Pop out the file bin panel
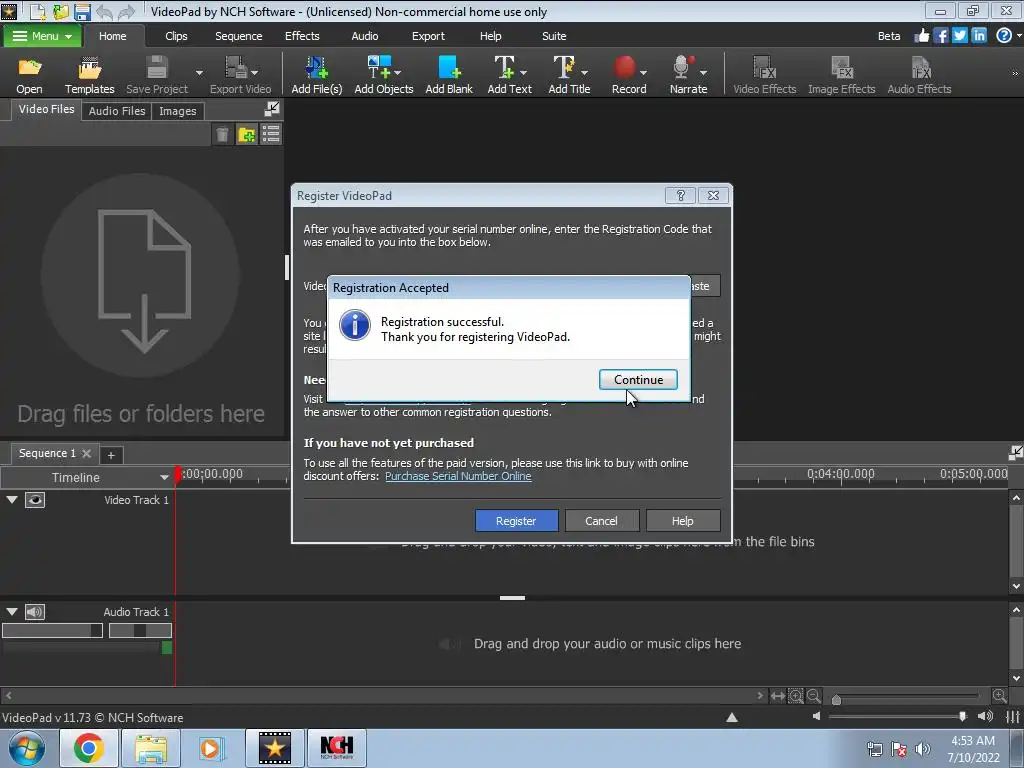1024x768 pixels. [x=272, y=109]
